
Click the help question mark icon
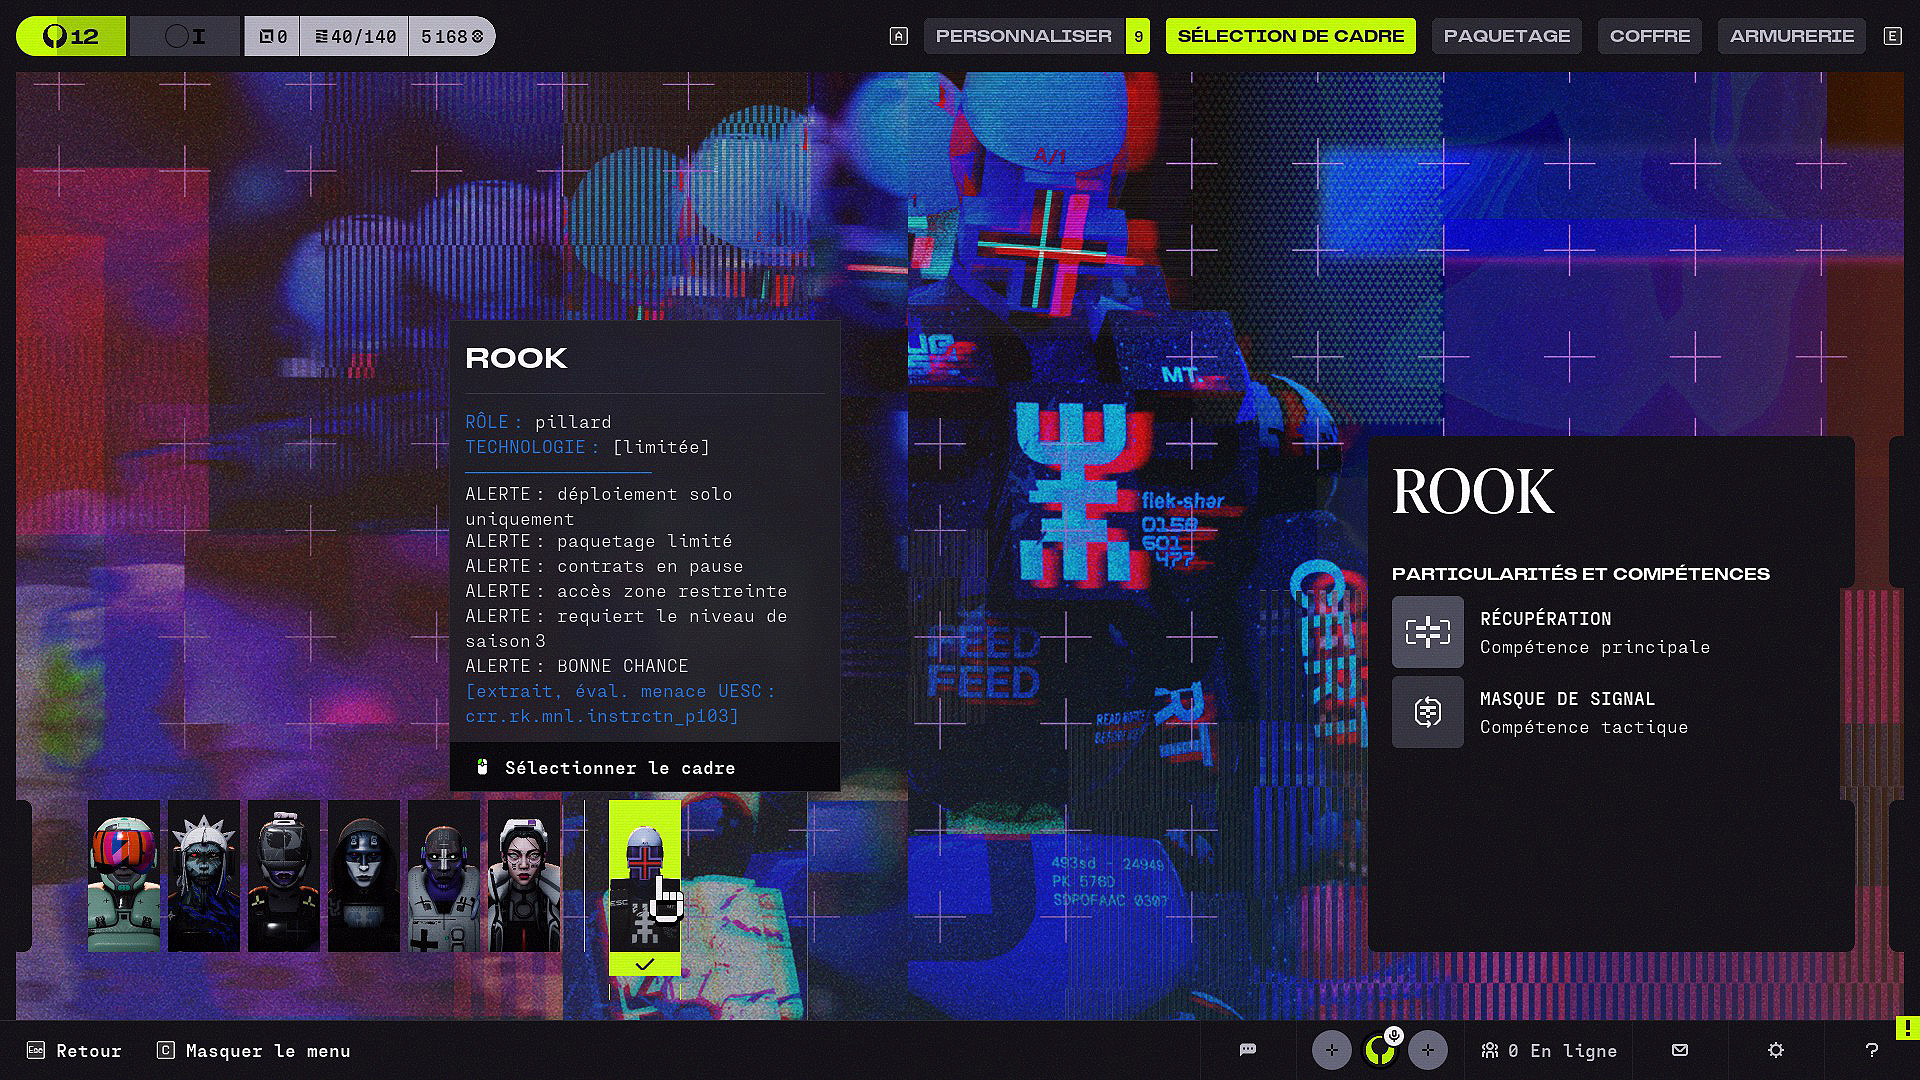[x=1872, y=1050]
